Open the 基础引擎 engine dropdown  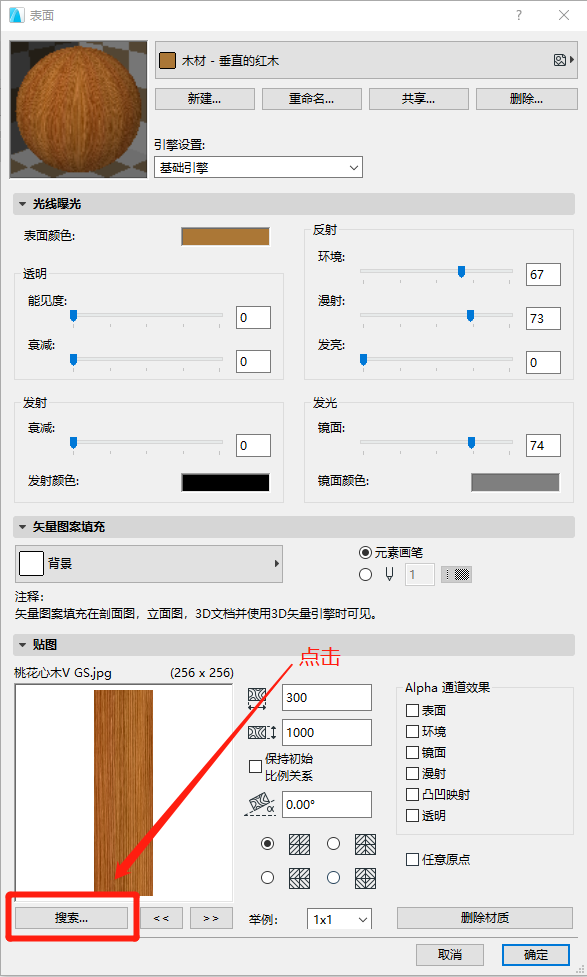point(259,168)
